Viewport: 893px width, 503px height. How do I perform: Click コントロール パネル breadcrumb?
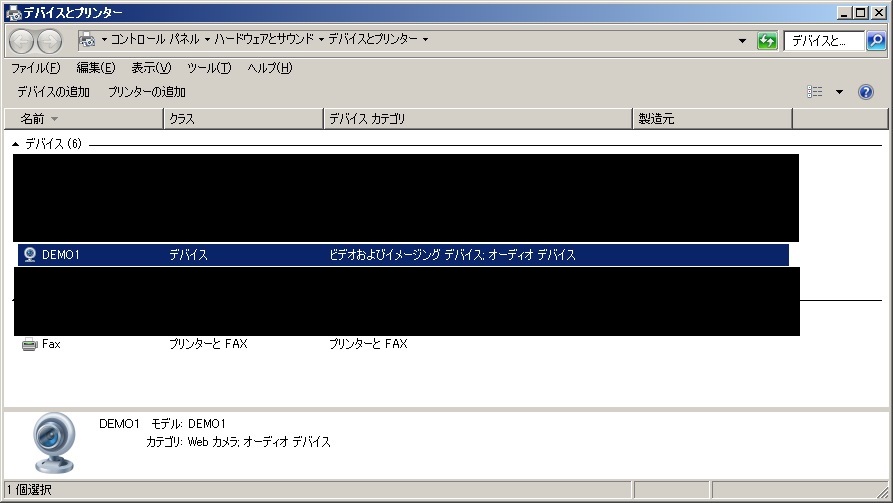pos(155,39)
